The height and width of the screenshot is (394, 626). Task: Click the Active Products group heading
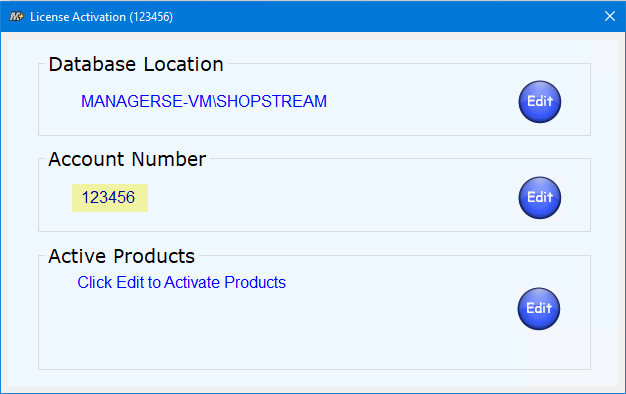point(121,256)
